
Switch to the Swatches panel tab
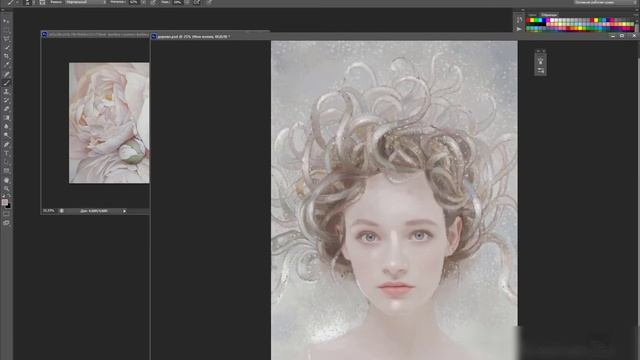click(549, 15)
